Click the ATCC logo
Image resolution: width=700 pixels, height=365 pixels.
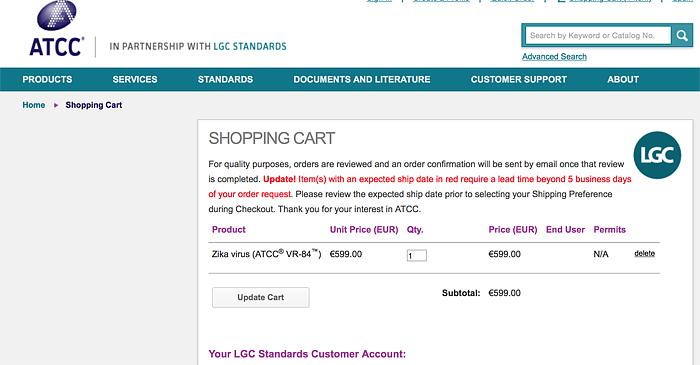(x=56, y=29)
